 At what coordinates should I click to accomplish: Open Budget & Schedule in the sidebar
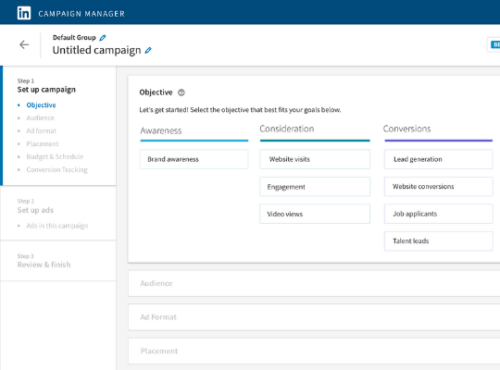point(55,157)
